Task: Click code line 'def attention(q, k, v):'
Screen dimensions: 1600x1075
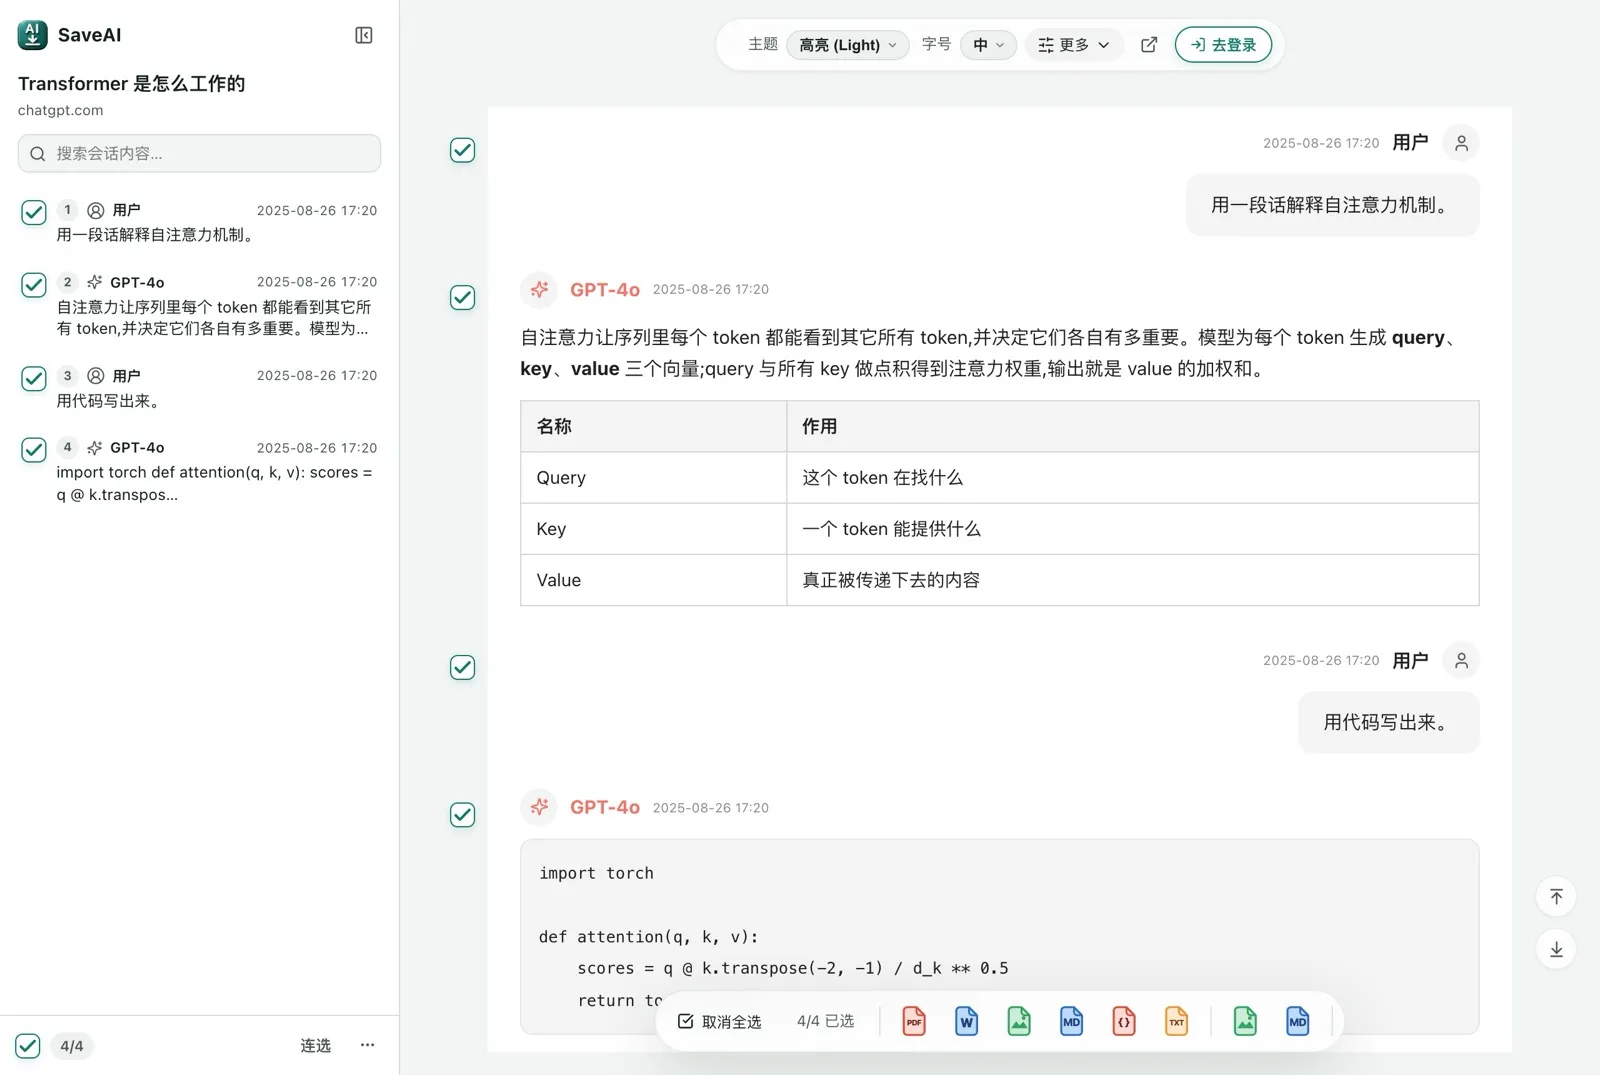Action: pos(648,937)
